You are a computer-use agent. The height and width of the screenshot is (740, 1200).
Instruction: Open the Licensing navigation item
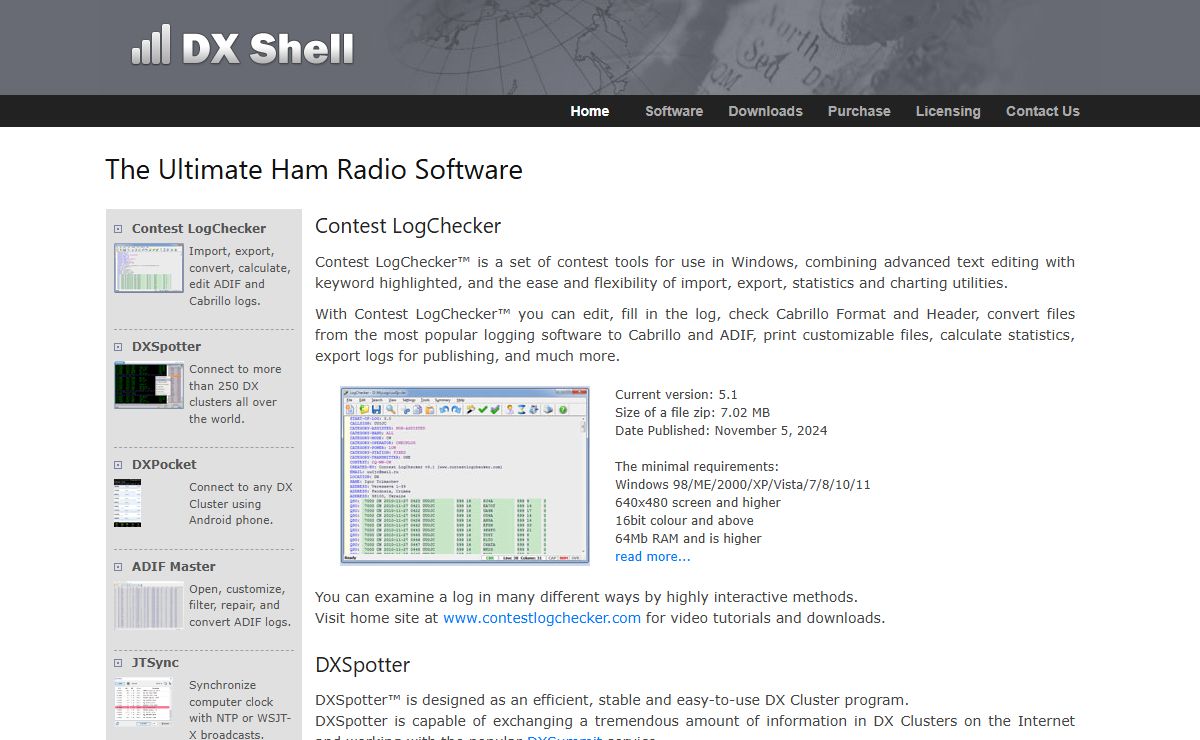point(948,111)
